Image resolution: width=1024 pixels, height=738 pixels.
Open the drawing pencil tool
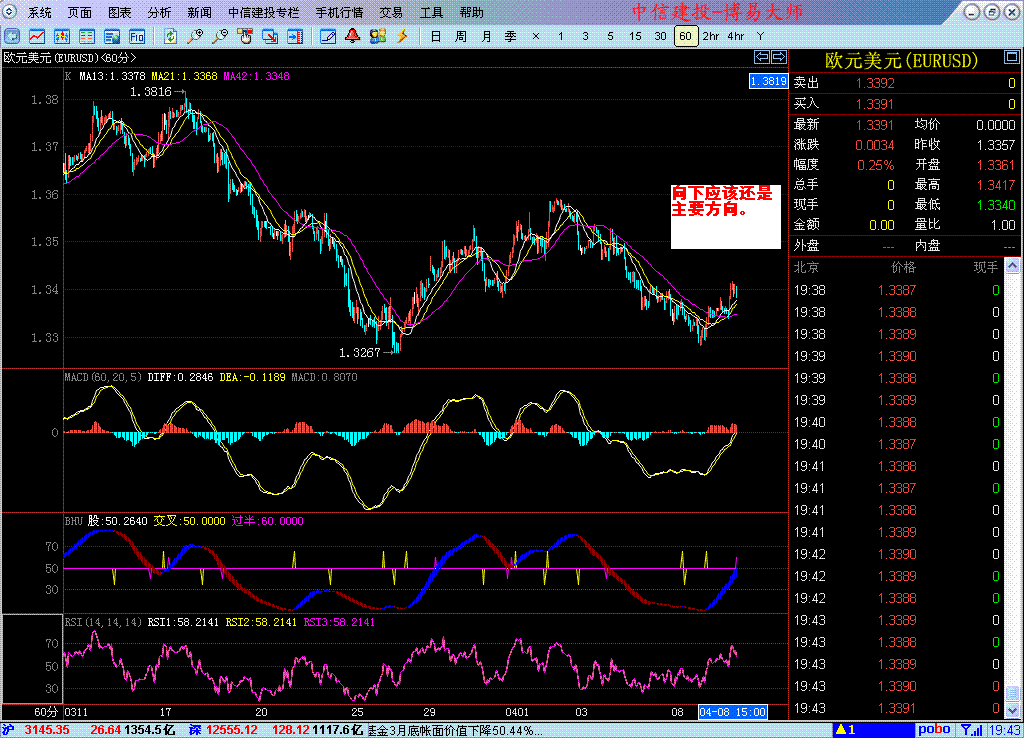pos(328,37)
